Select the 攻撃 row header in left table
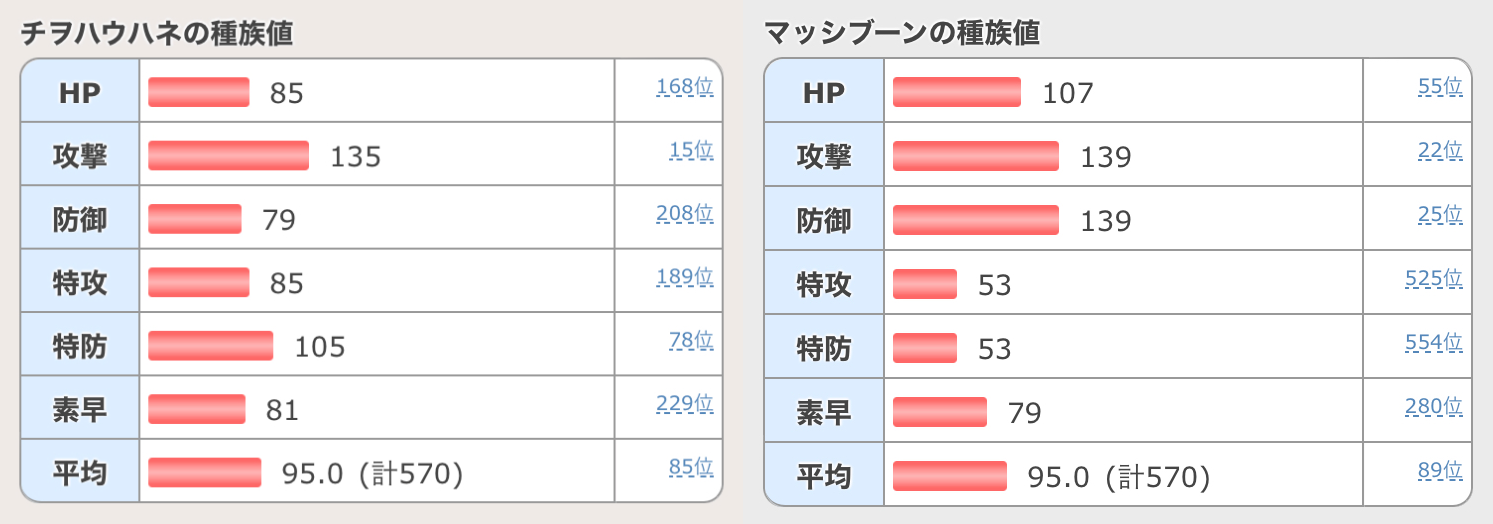Image resolution: width=1493 pixels, height=524 pixels. (x=80, y=155)
